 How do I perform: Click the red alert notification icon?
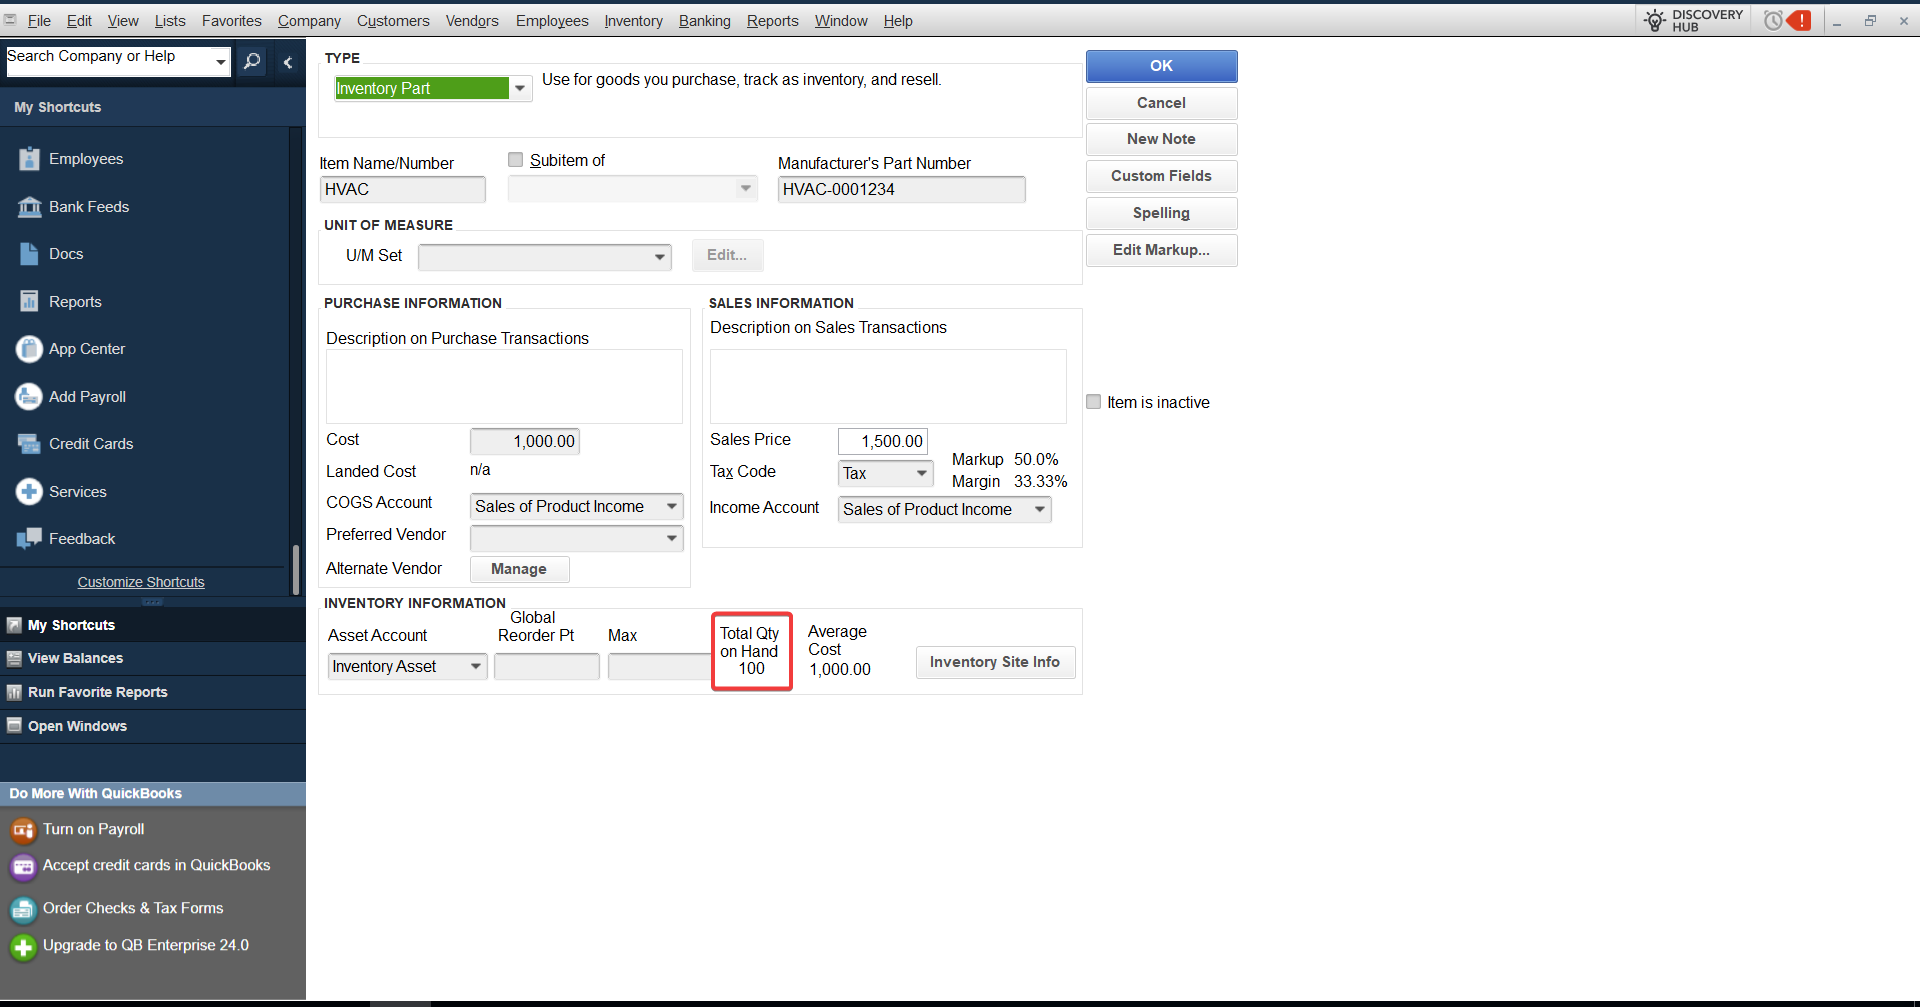pos(1799,20)
